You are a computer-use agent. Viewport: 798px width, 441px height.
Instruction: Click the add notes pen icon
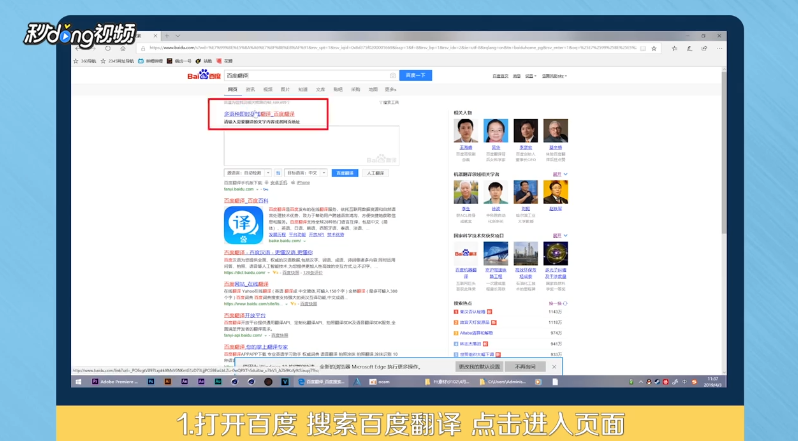click(x=689, y=48)
